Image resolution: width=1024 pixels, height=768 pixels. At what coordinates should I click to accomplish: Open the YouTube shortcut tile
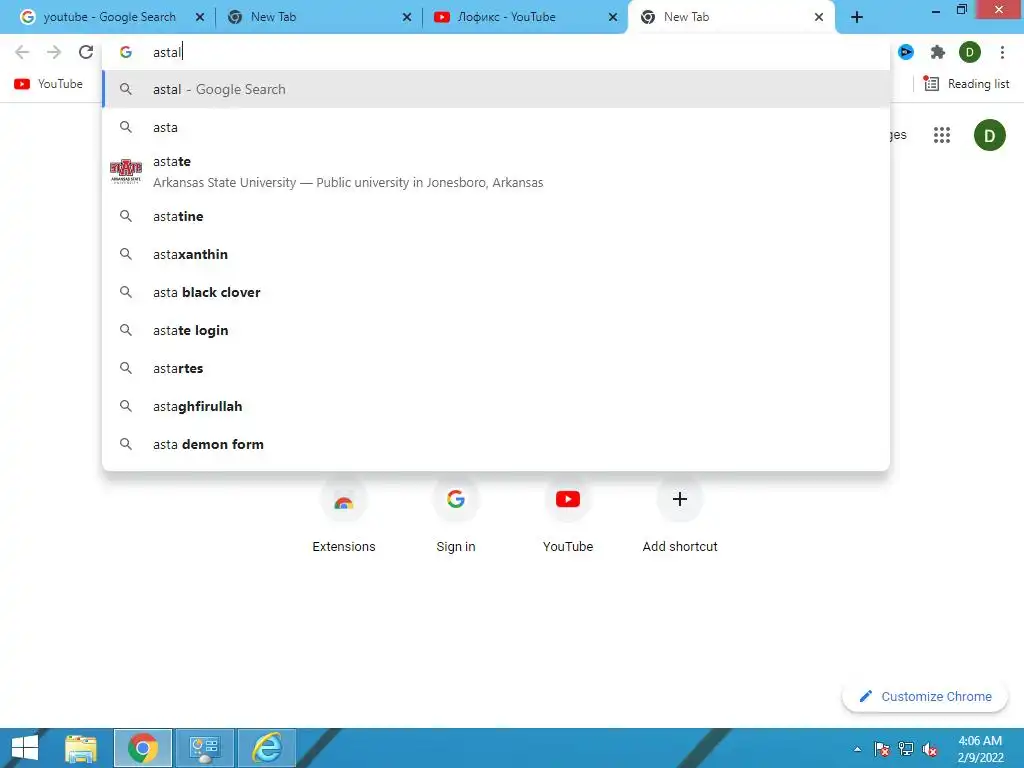568,516
